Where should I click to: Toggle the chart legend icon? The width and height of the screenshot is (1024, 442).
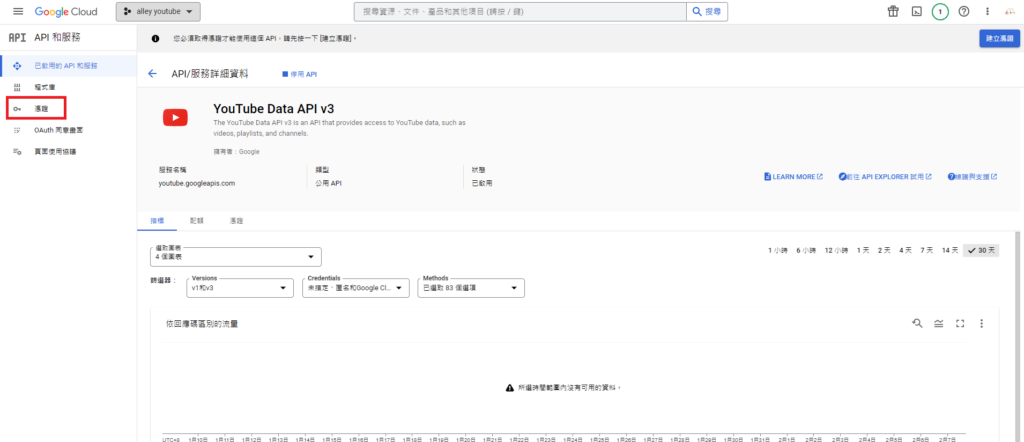(x=938, y=323)
